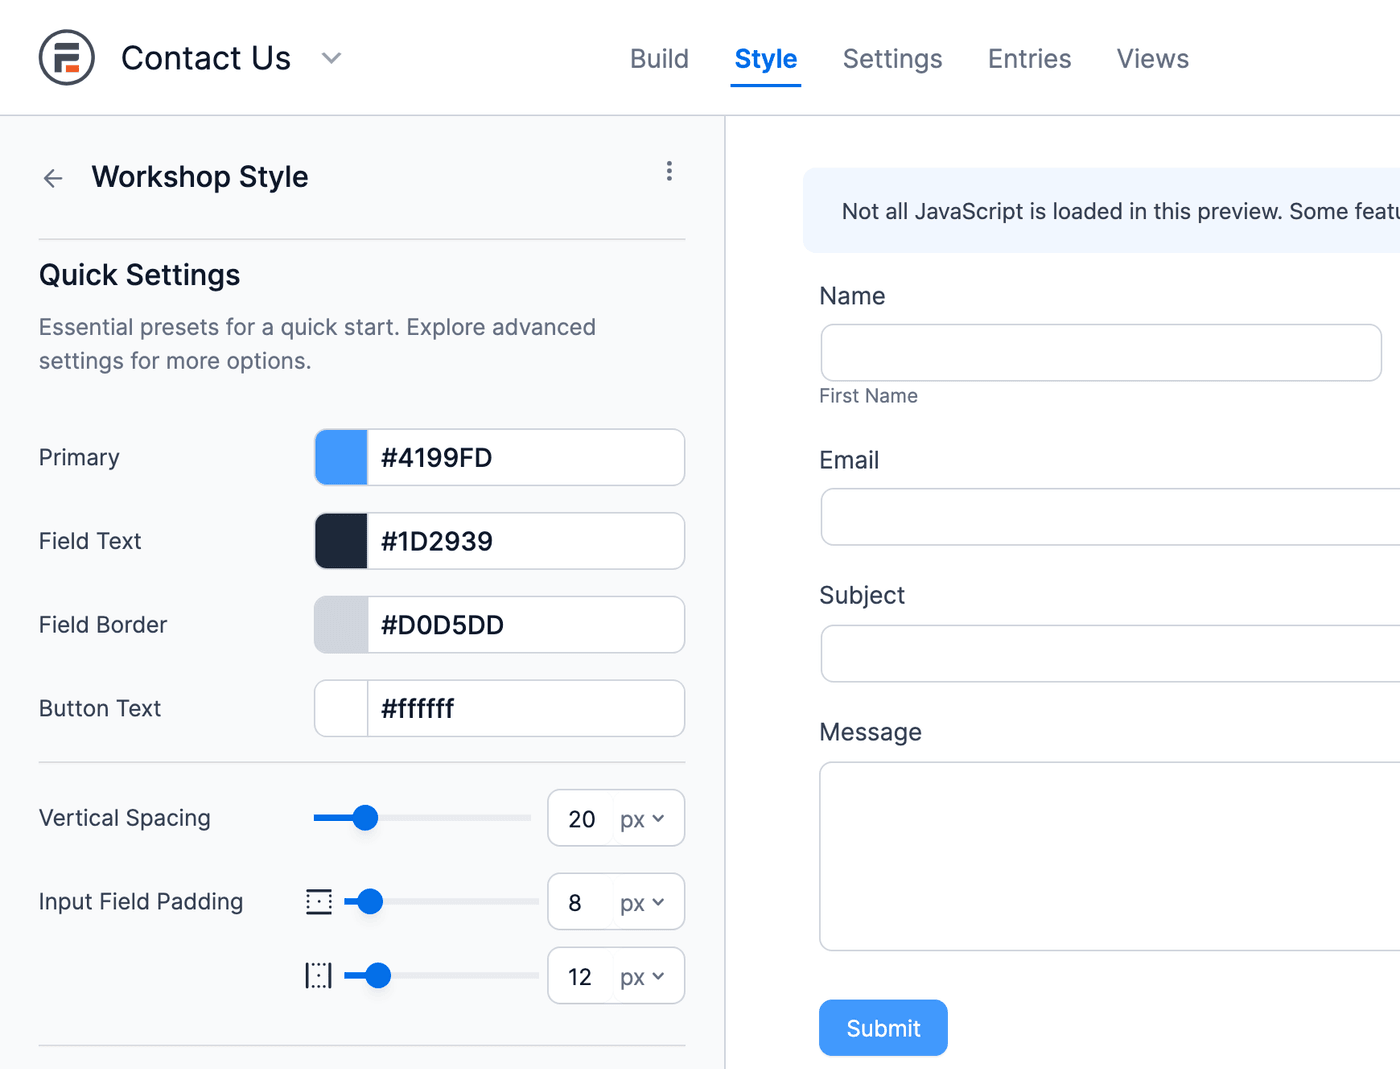1400x1069 pixels.
Task: Open the Vertical Spacing px unit dropdown
Action: [642, 819]
